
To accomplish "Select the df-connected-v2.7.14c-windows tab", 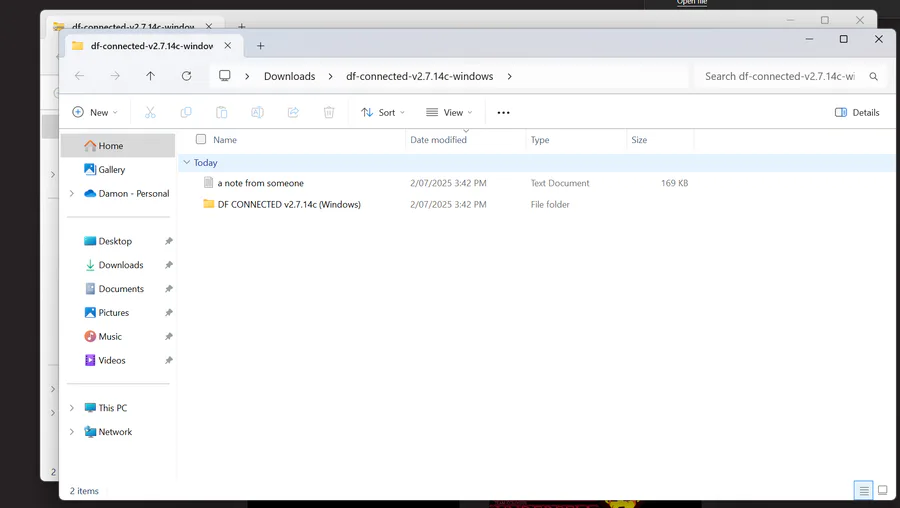I will [152, 46].
